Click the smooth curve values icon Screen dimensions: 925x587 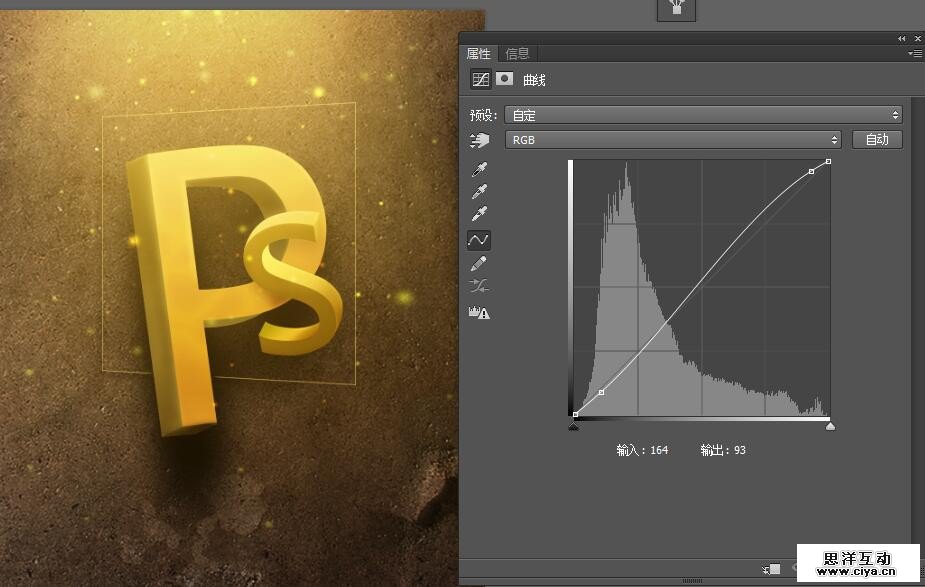coord(479,287)
